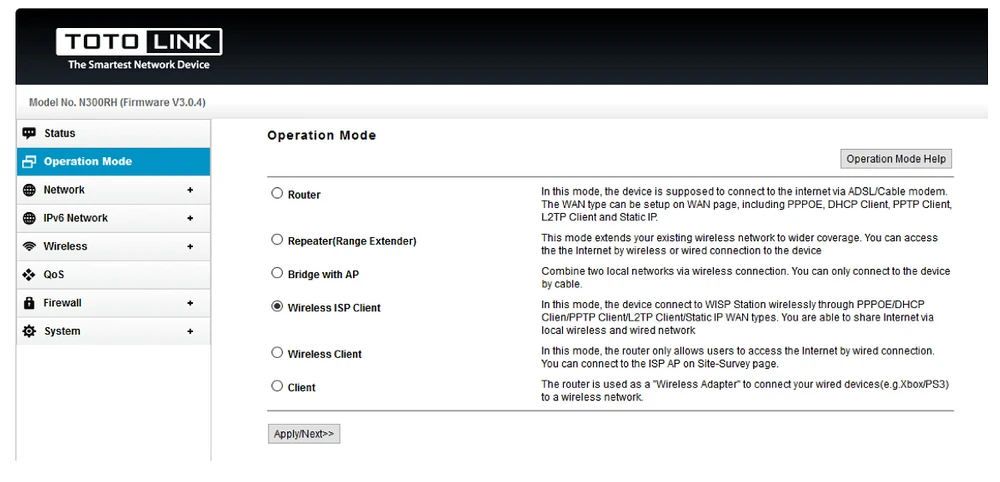Click the Firewall padlock icon
Image resolution: width=1000 pixels, height=482 pixels.
(29, 303)
